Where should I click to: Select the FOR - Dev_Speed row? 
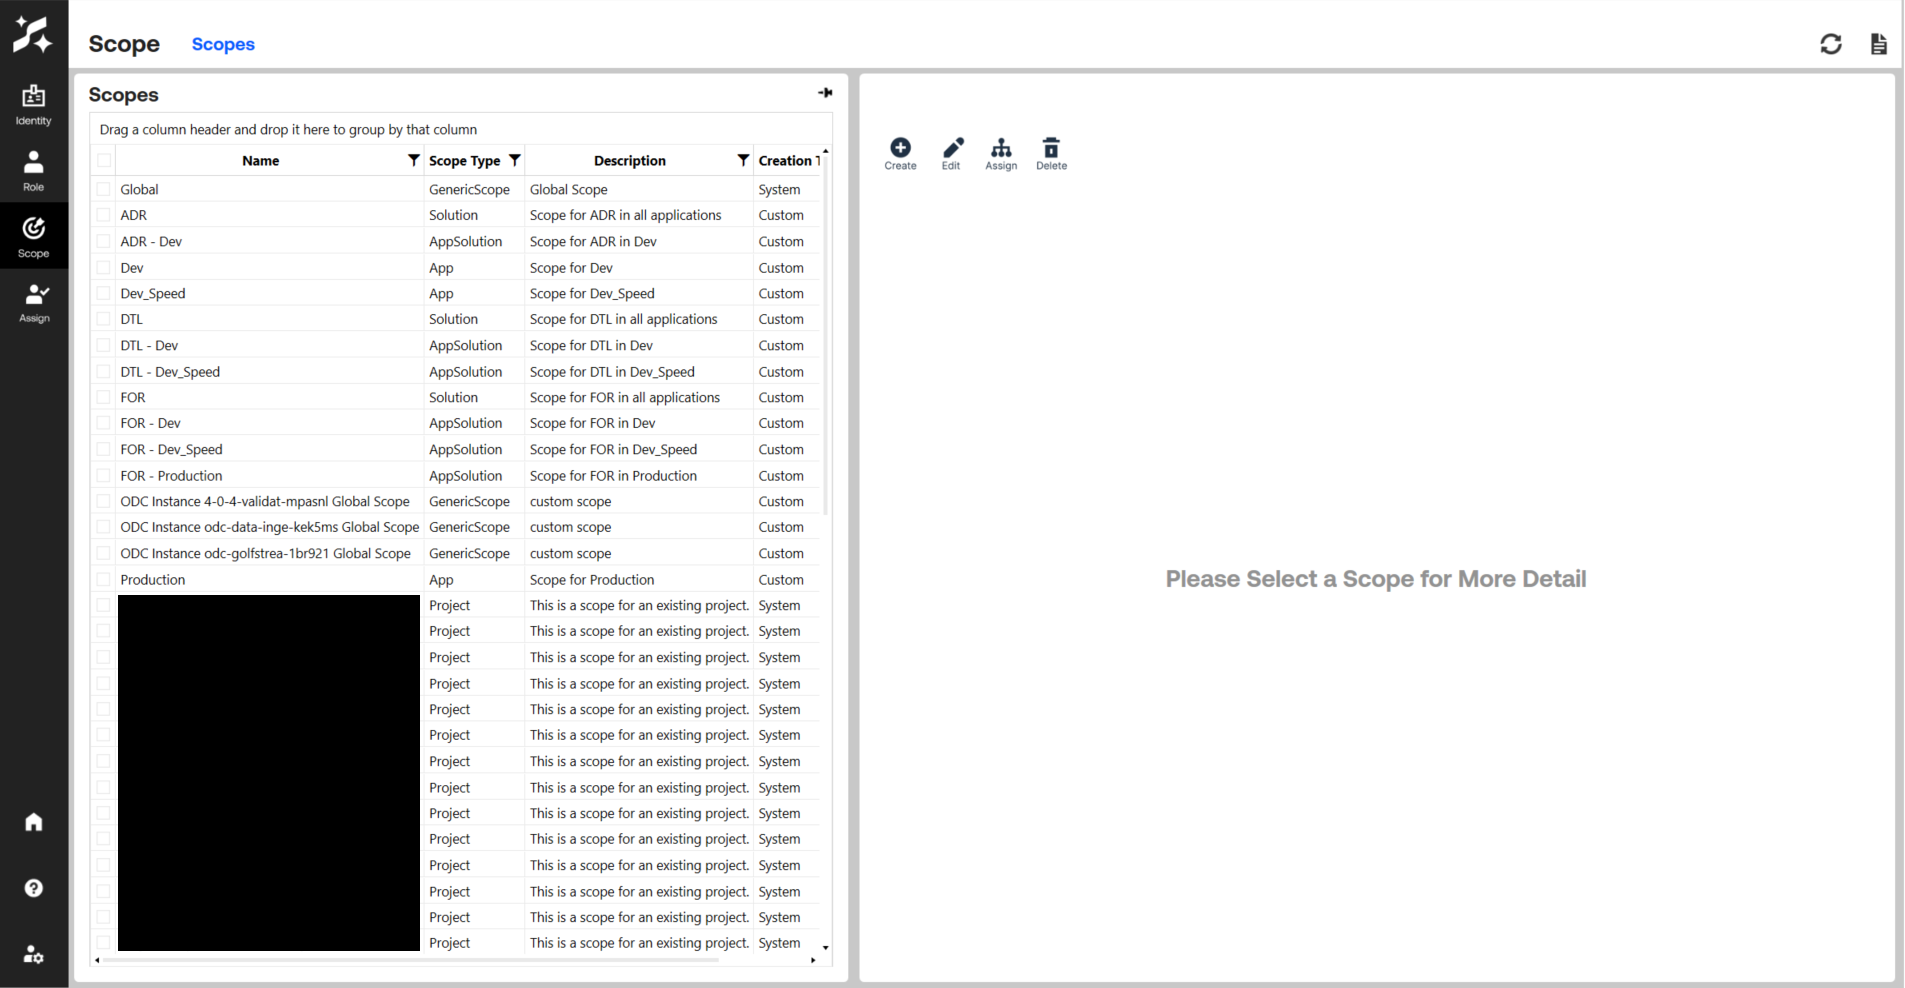[171, 449]
